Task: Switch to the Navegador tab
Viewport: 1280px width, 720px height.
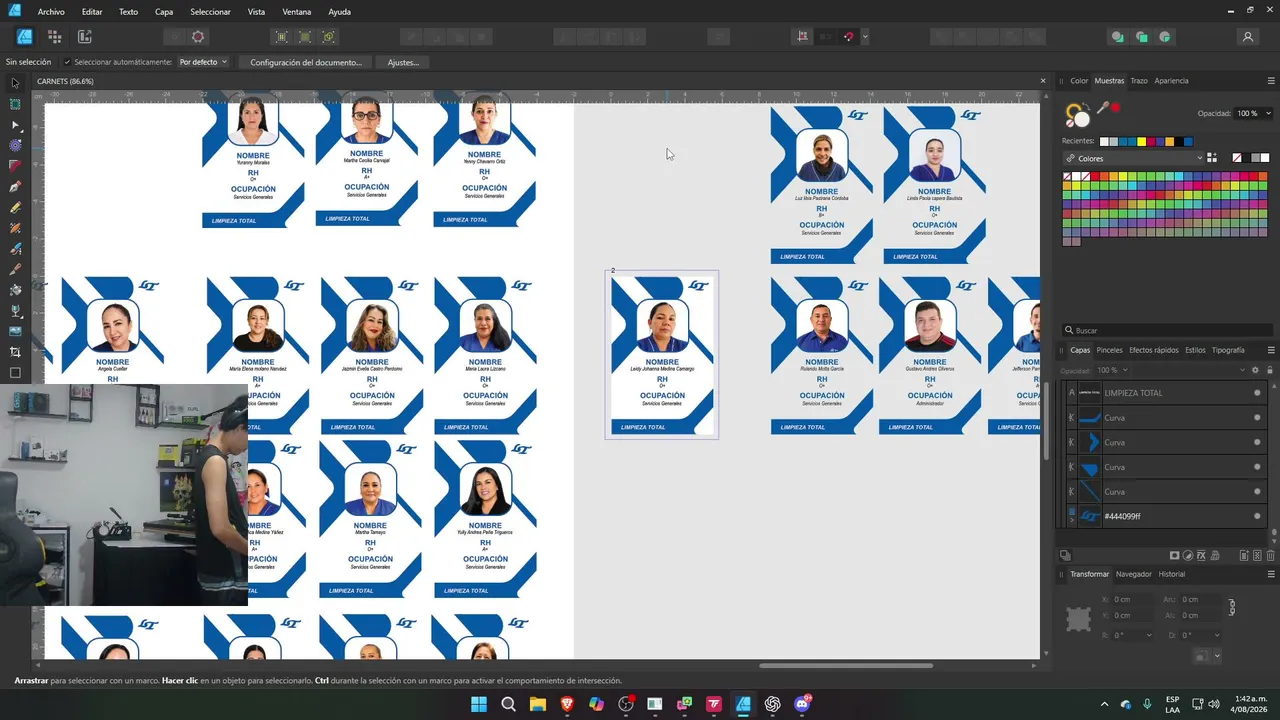Action: coord(1133,574)
